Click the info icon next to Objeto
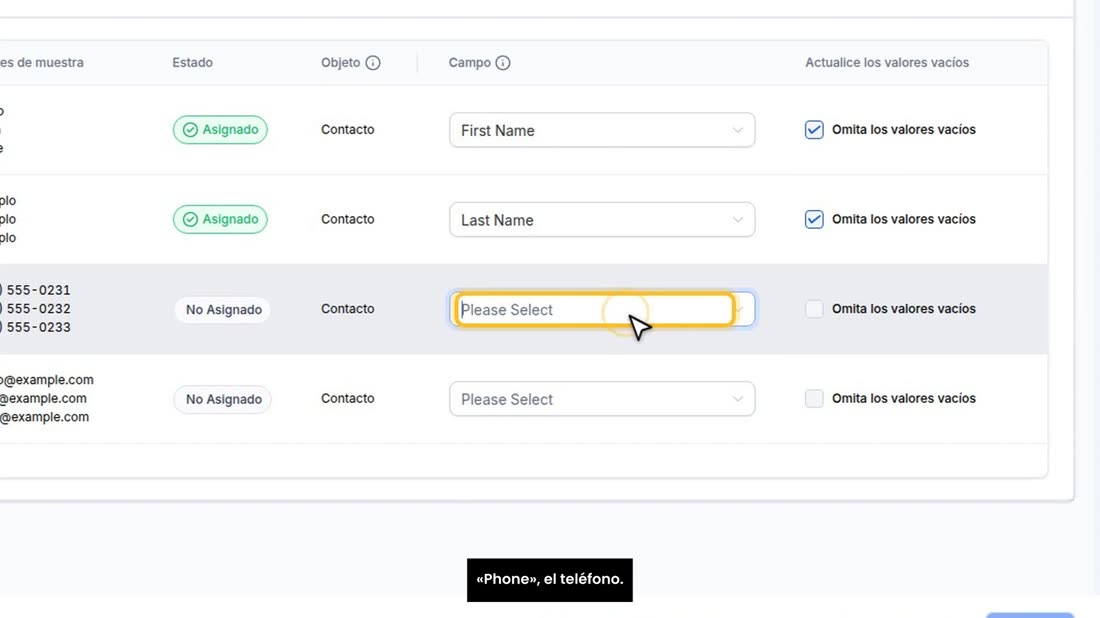 [373, 63]
